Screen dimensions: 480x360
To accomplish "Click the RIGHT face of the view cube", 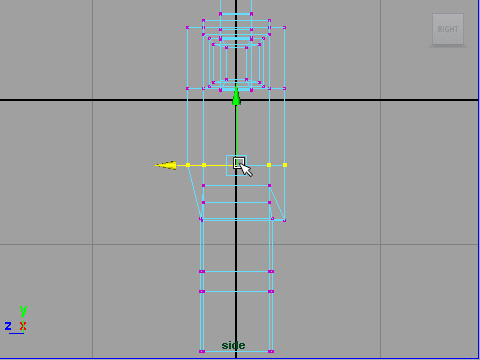I will (448, 29).
